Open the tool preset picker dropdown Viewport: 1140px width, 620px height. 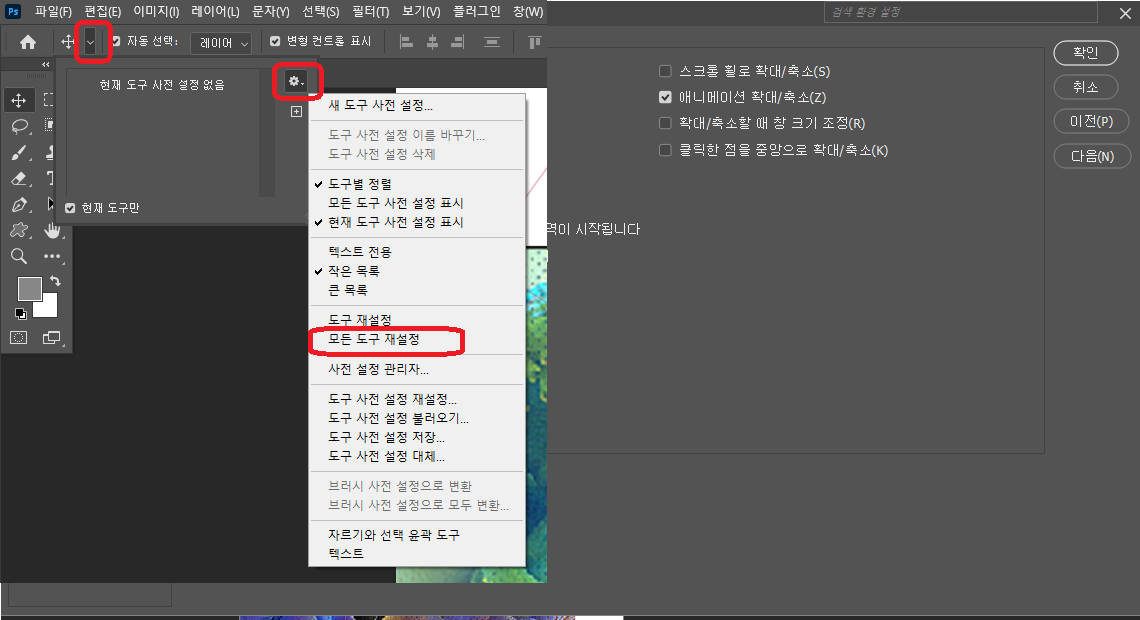pyautogui.click(x=92, y=42)
